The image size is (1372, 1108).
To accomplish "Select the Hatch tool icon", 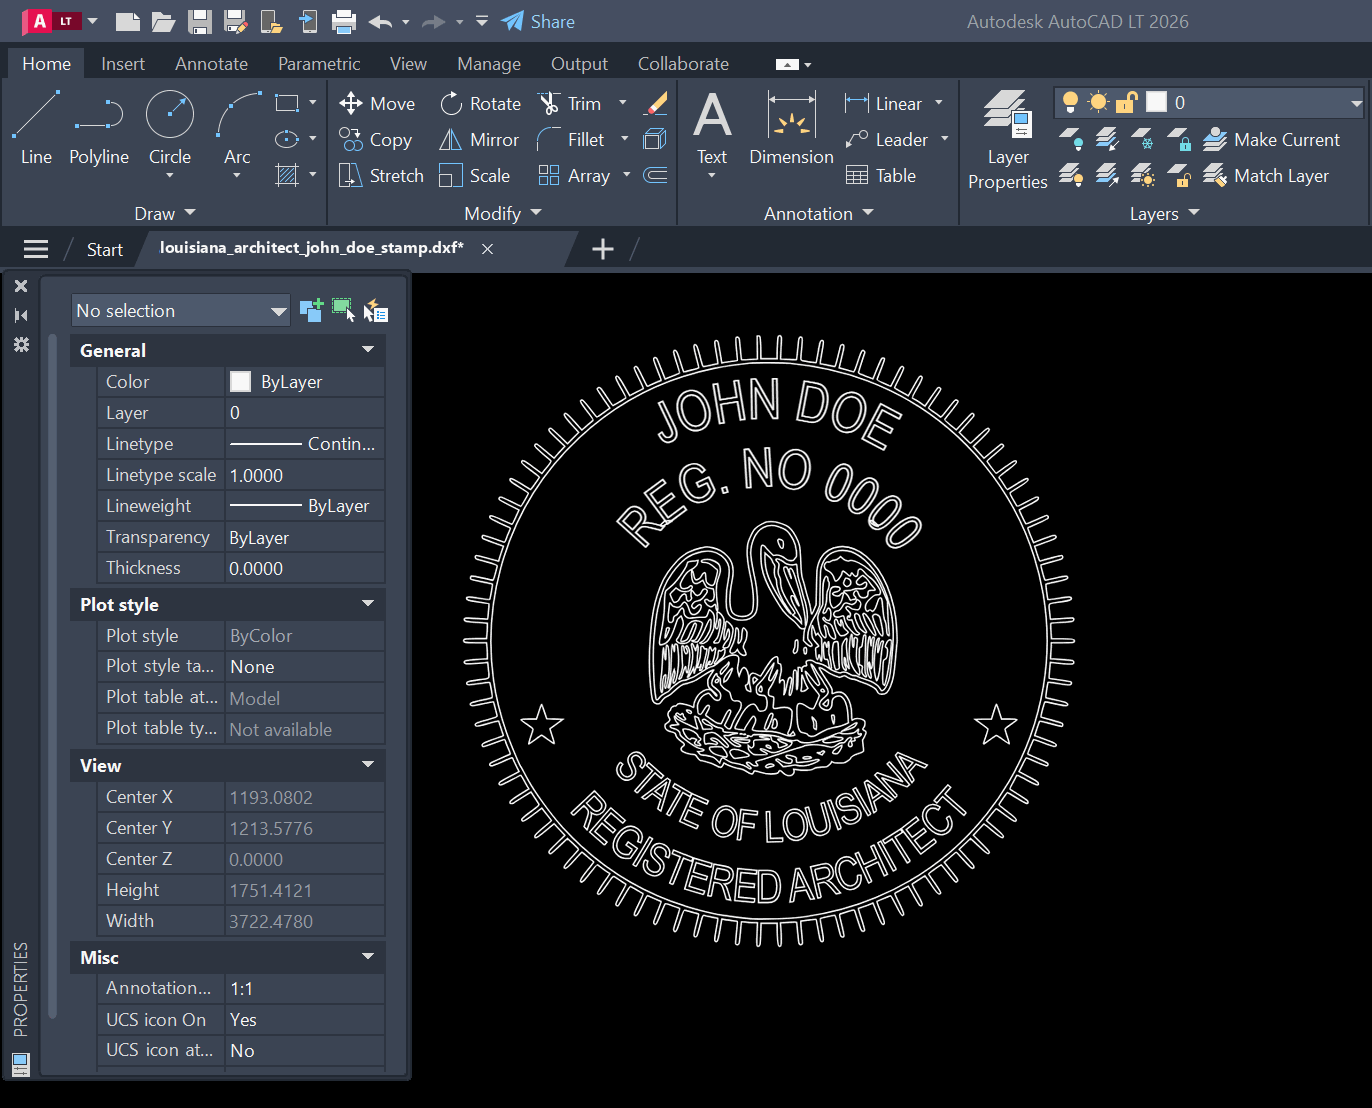I will click(287, 175).
